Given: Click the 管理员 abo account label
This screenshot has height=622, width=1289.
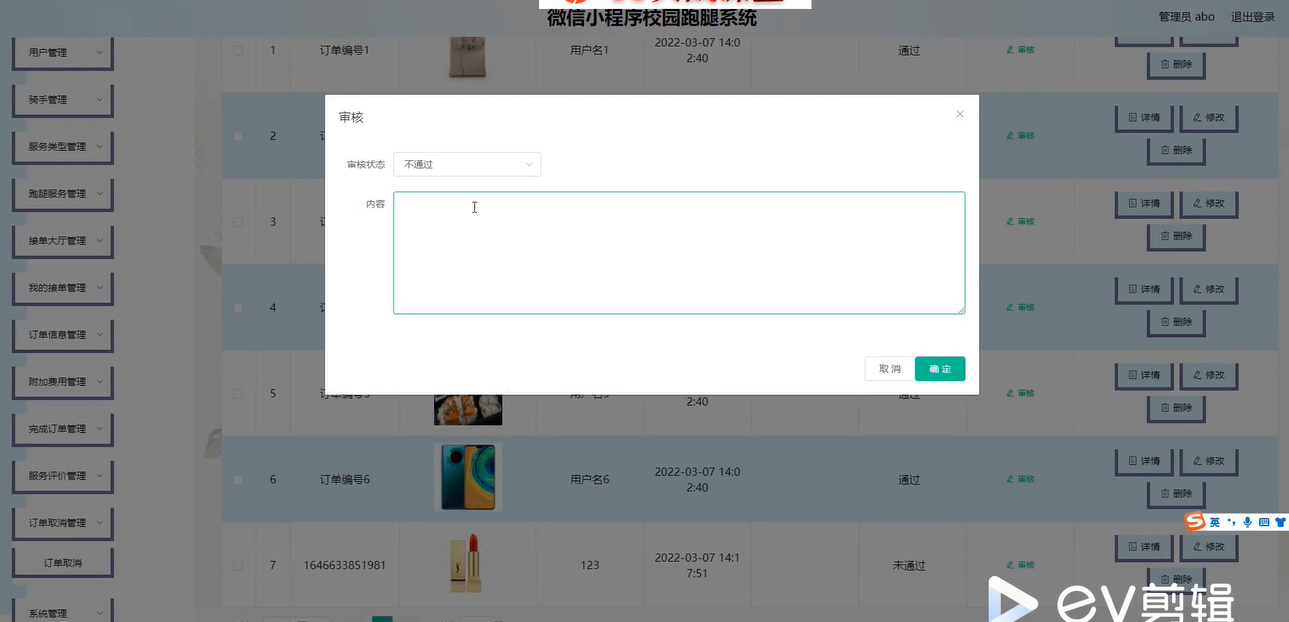Looking at the screenshot, I should click(1186, 17).
